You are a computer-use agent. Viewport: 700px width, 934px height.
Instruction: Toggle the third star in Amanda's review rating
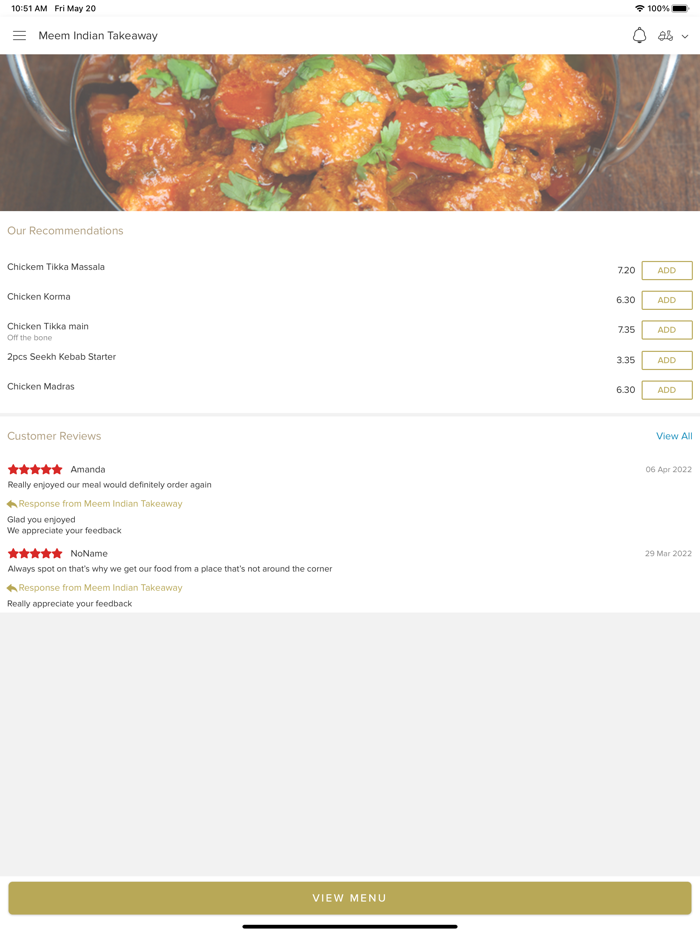pyautogui.click(x=35, y=468)
